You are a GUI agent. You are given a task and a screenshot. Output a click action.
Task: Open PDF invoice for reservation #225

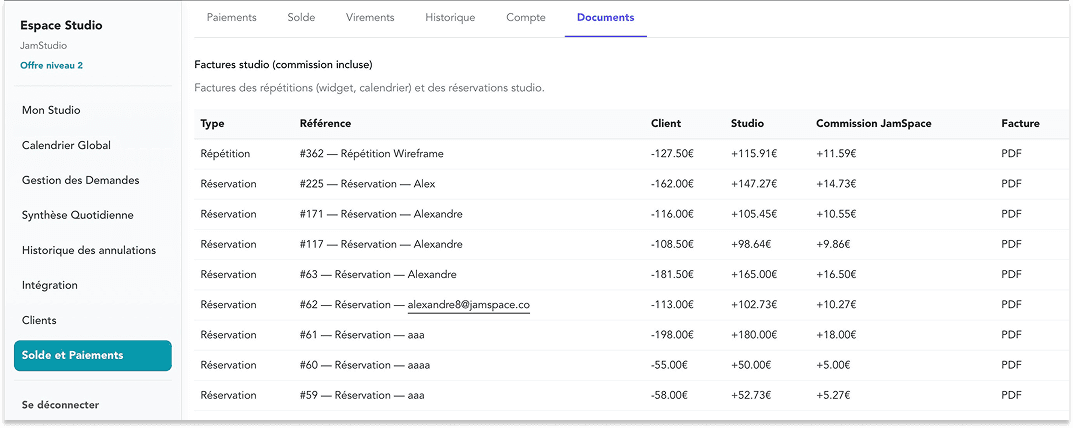[1011, 184]
